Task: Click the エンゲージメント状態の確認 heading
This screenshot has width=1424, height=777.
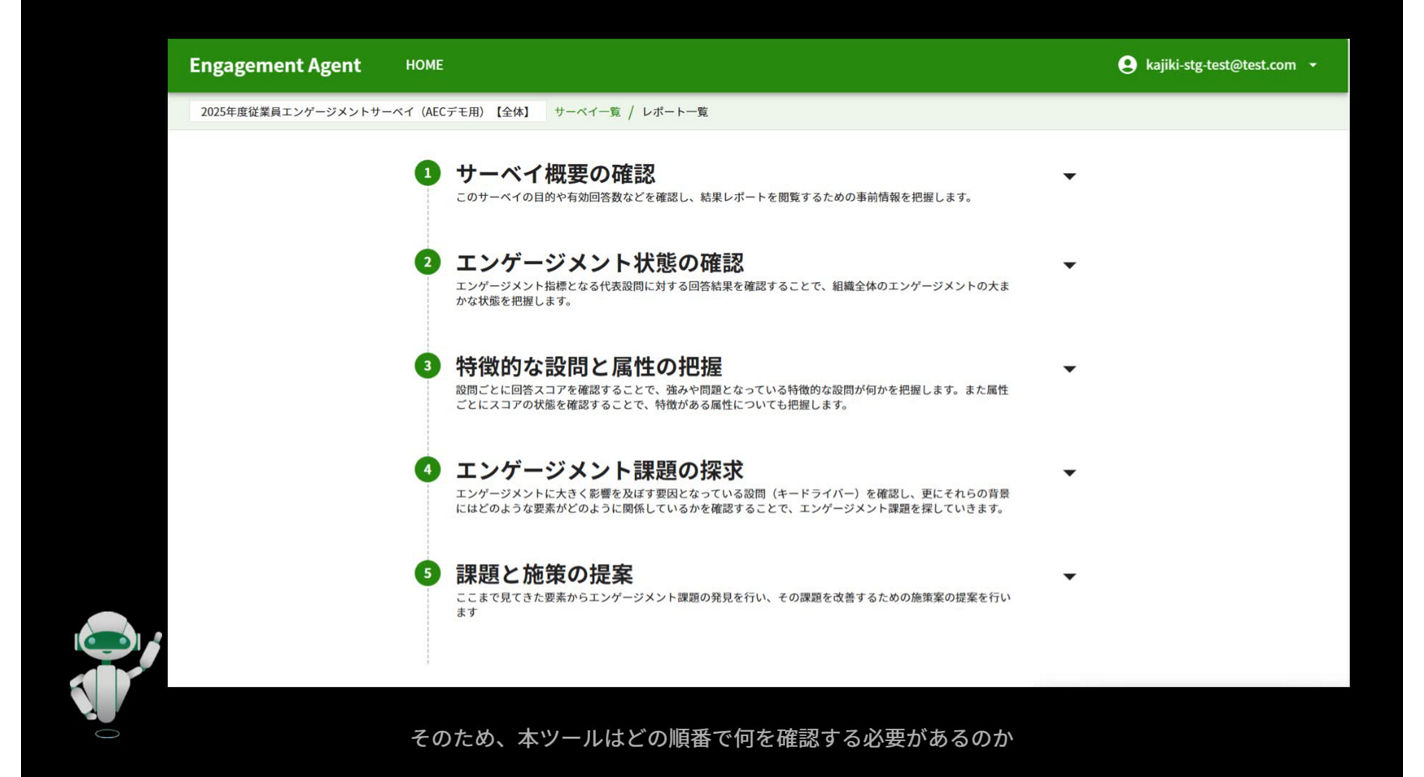Action: click(600, 263)
